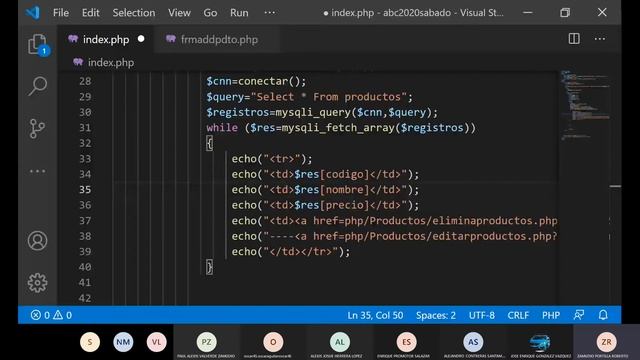Open the Selection menu
The height and width of the screenshot is (360, 640).
pyautogui.click(x=134, y=13)
